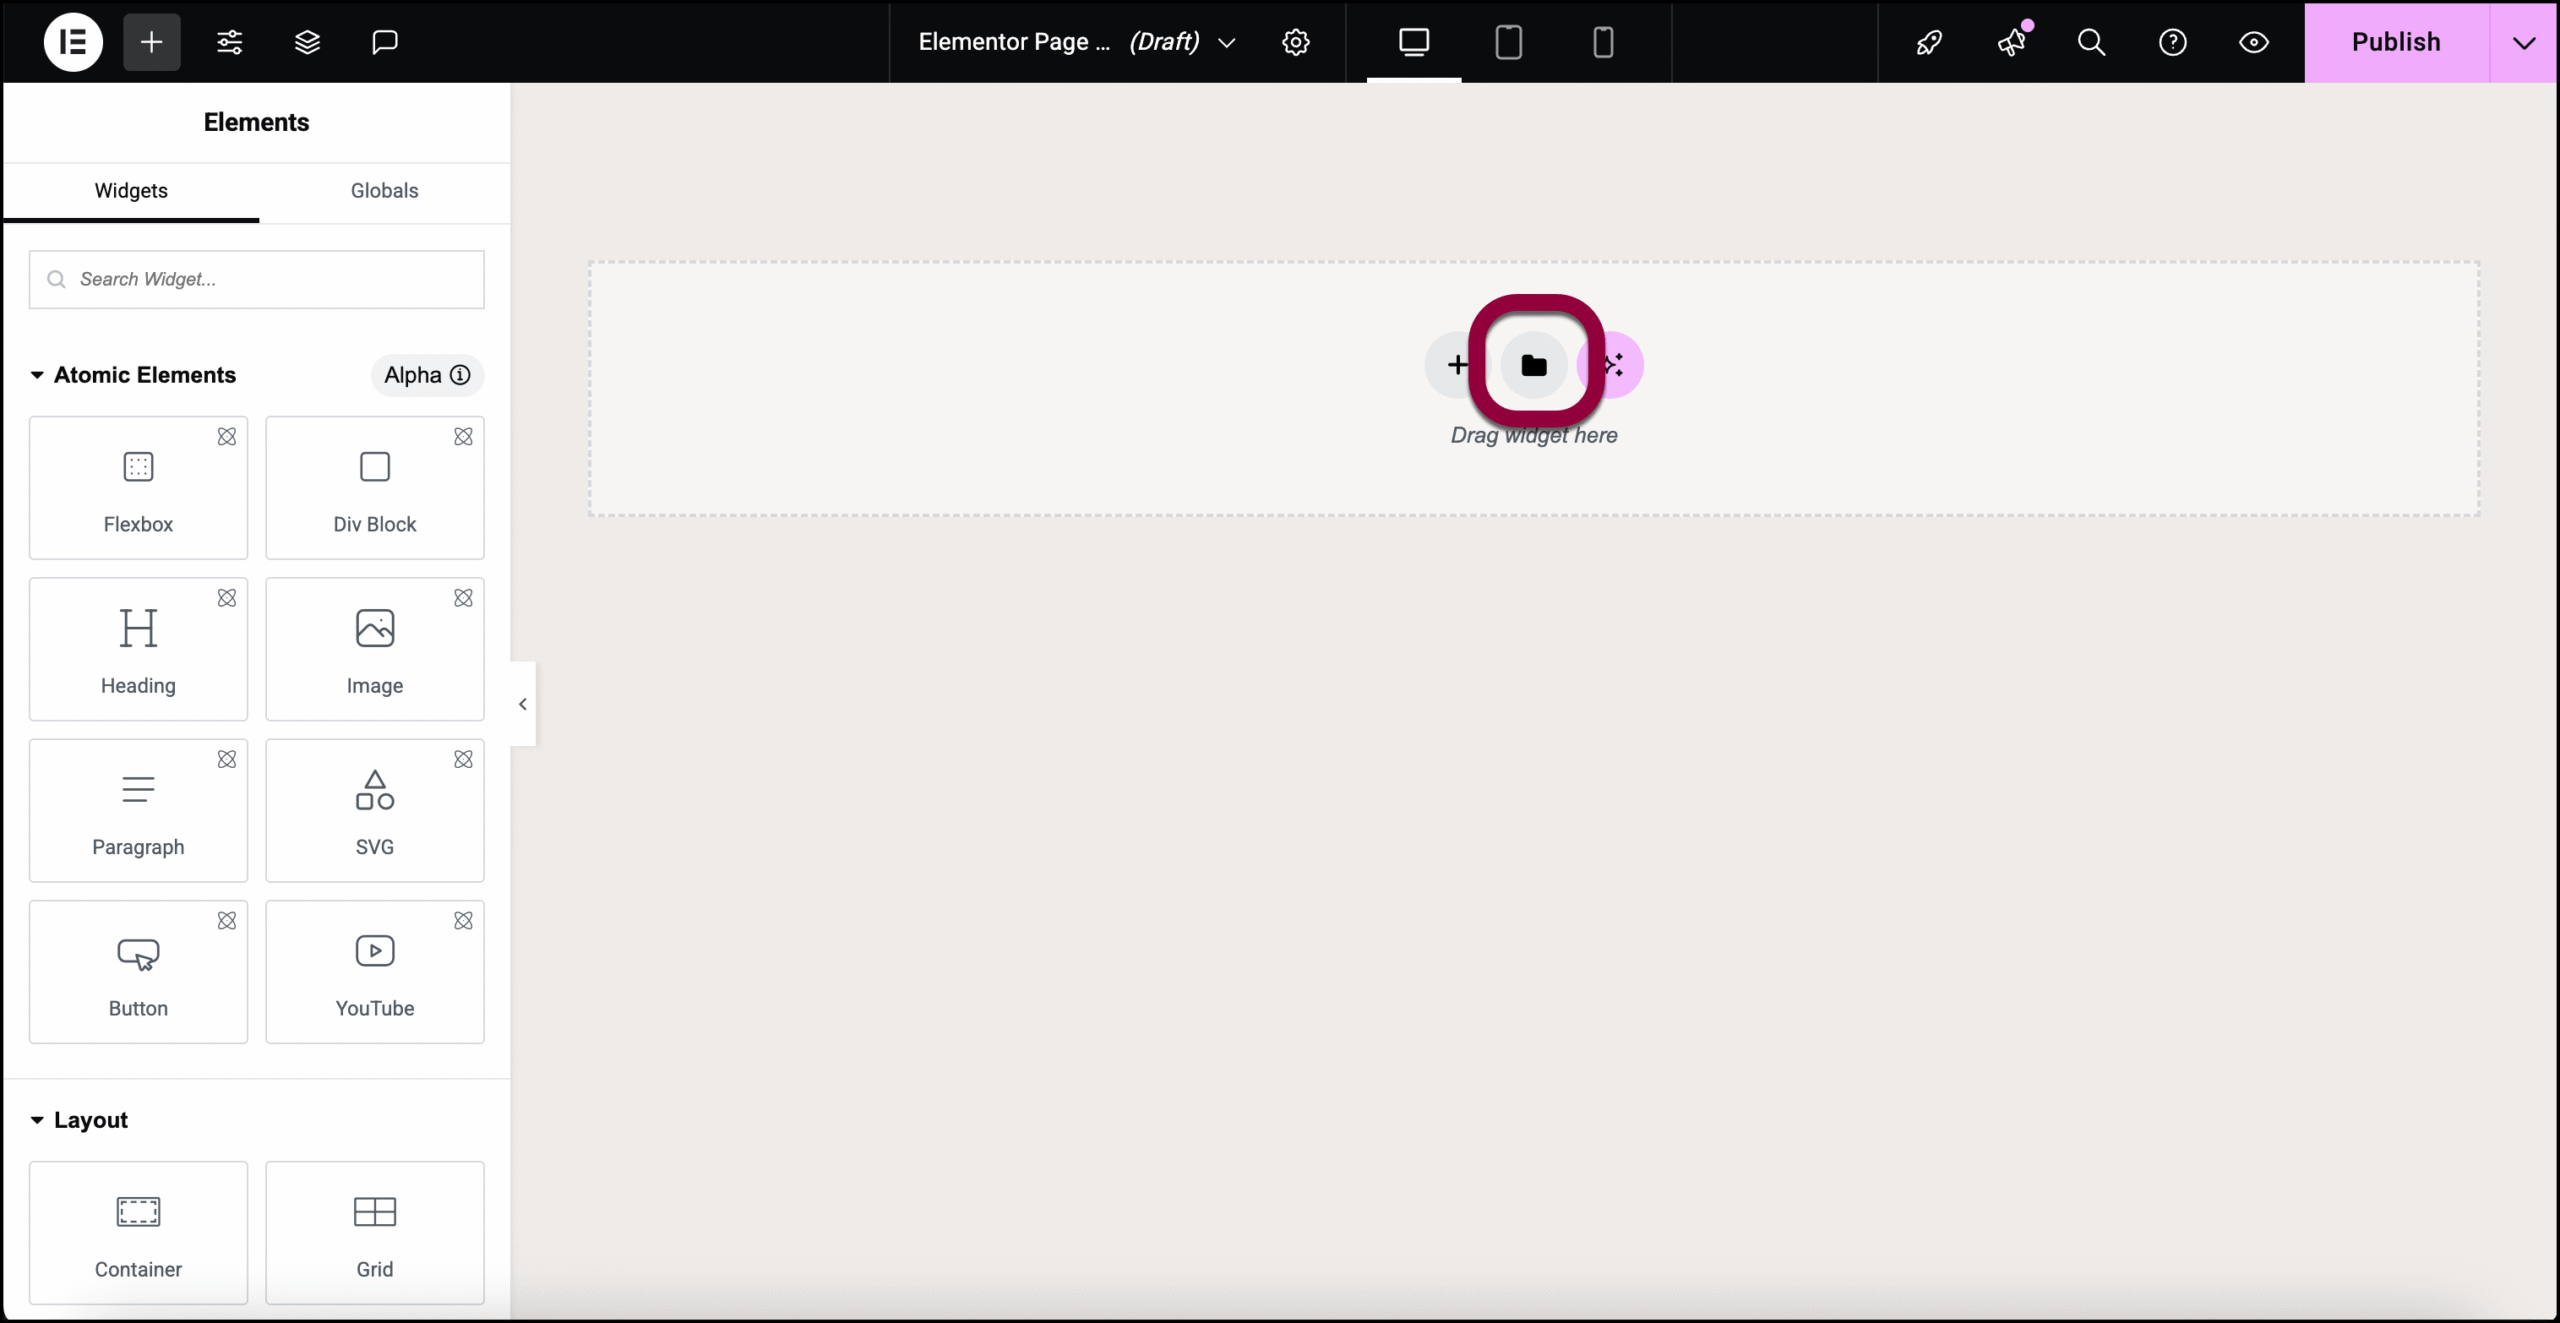Open the Structure layers icon
This screenshot has width=2560, height=1323.
[307, 42]
